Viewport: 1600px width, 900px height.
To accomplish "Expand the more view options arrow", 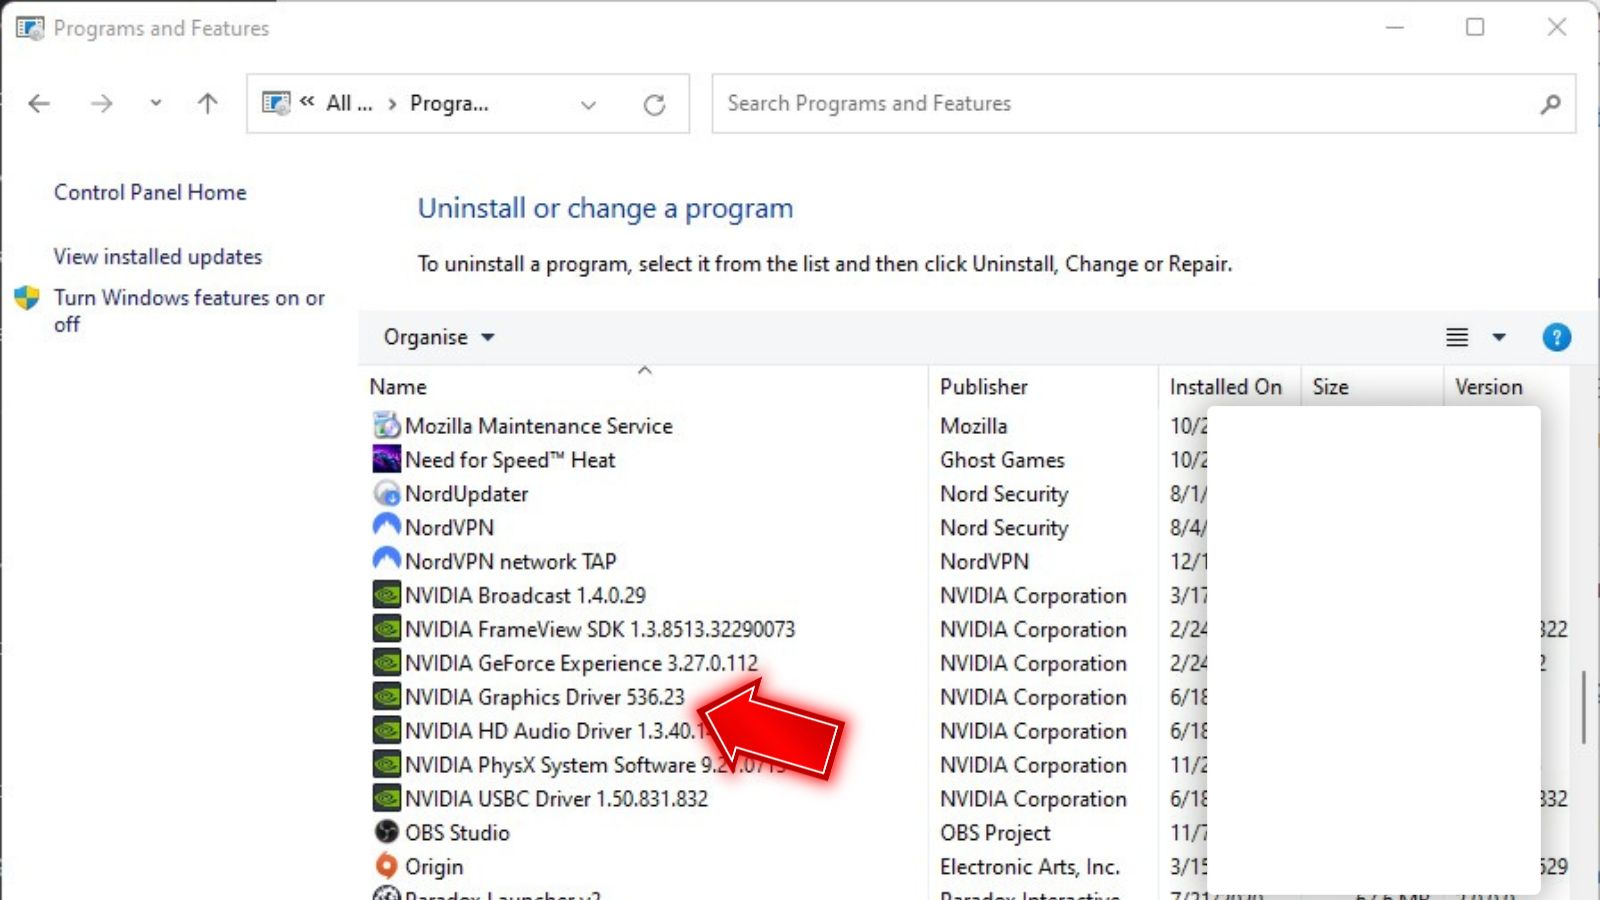I will pos(1499,337).
